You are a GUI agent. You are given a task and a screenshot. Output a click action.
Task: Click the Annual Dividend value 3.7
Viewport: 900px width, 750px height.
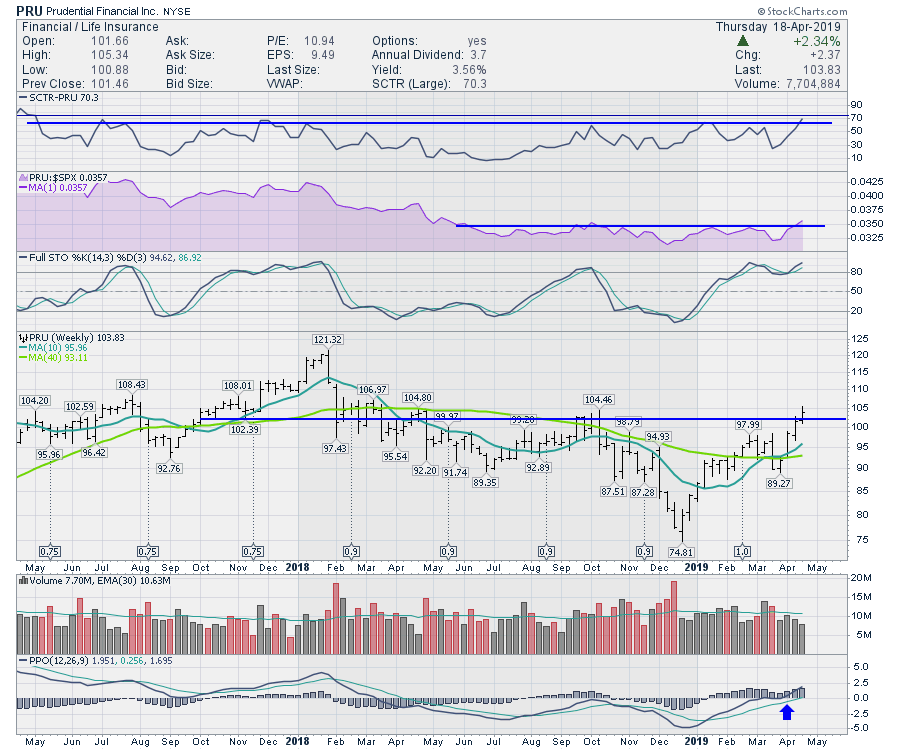click(x=478, y=55)
